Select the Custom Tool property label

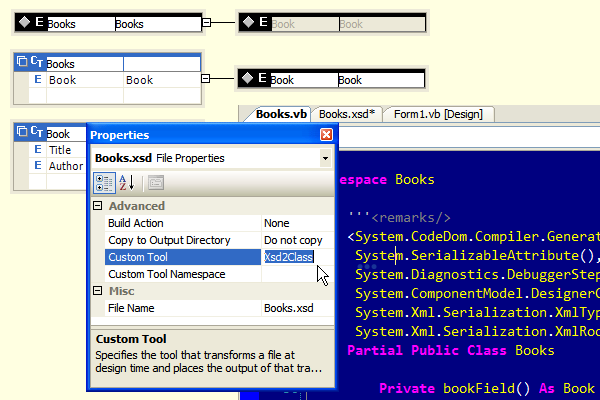coord(183,257)
